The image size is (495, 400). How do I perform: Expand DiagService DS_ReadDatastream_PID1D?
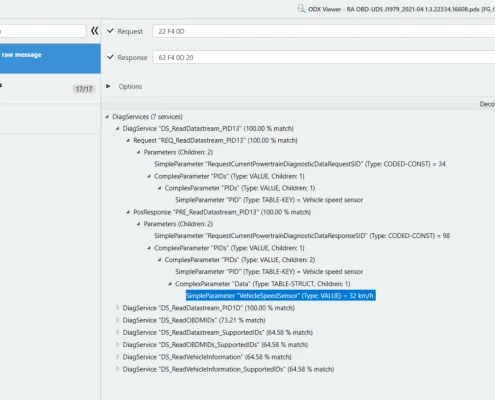117,308
